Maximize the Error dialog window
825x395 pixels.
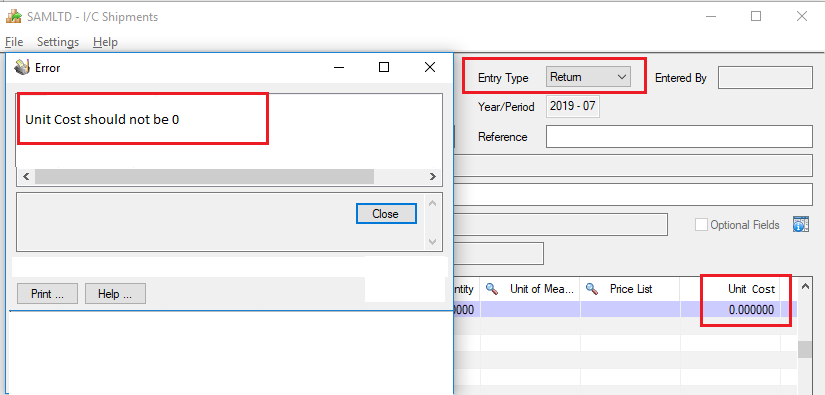[384, 67]
